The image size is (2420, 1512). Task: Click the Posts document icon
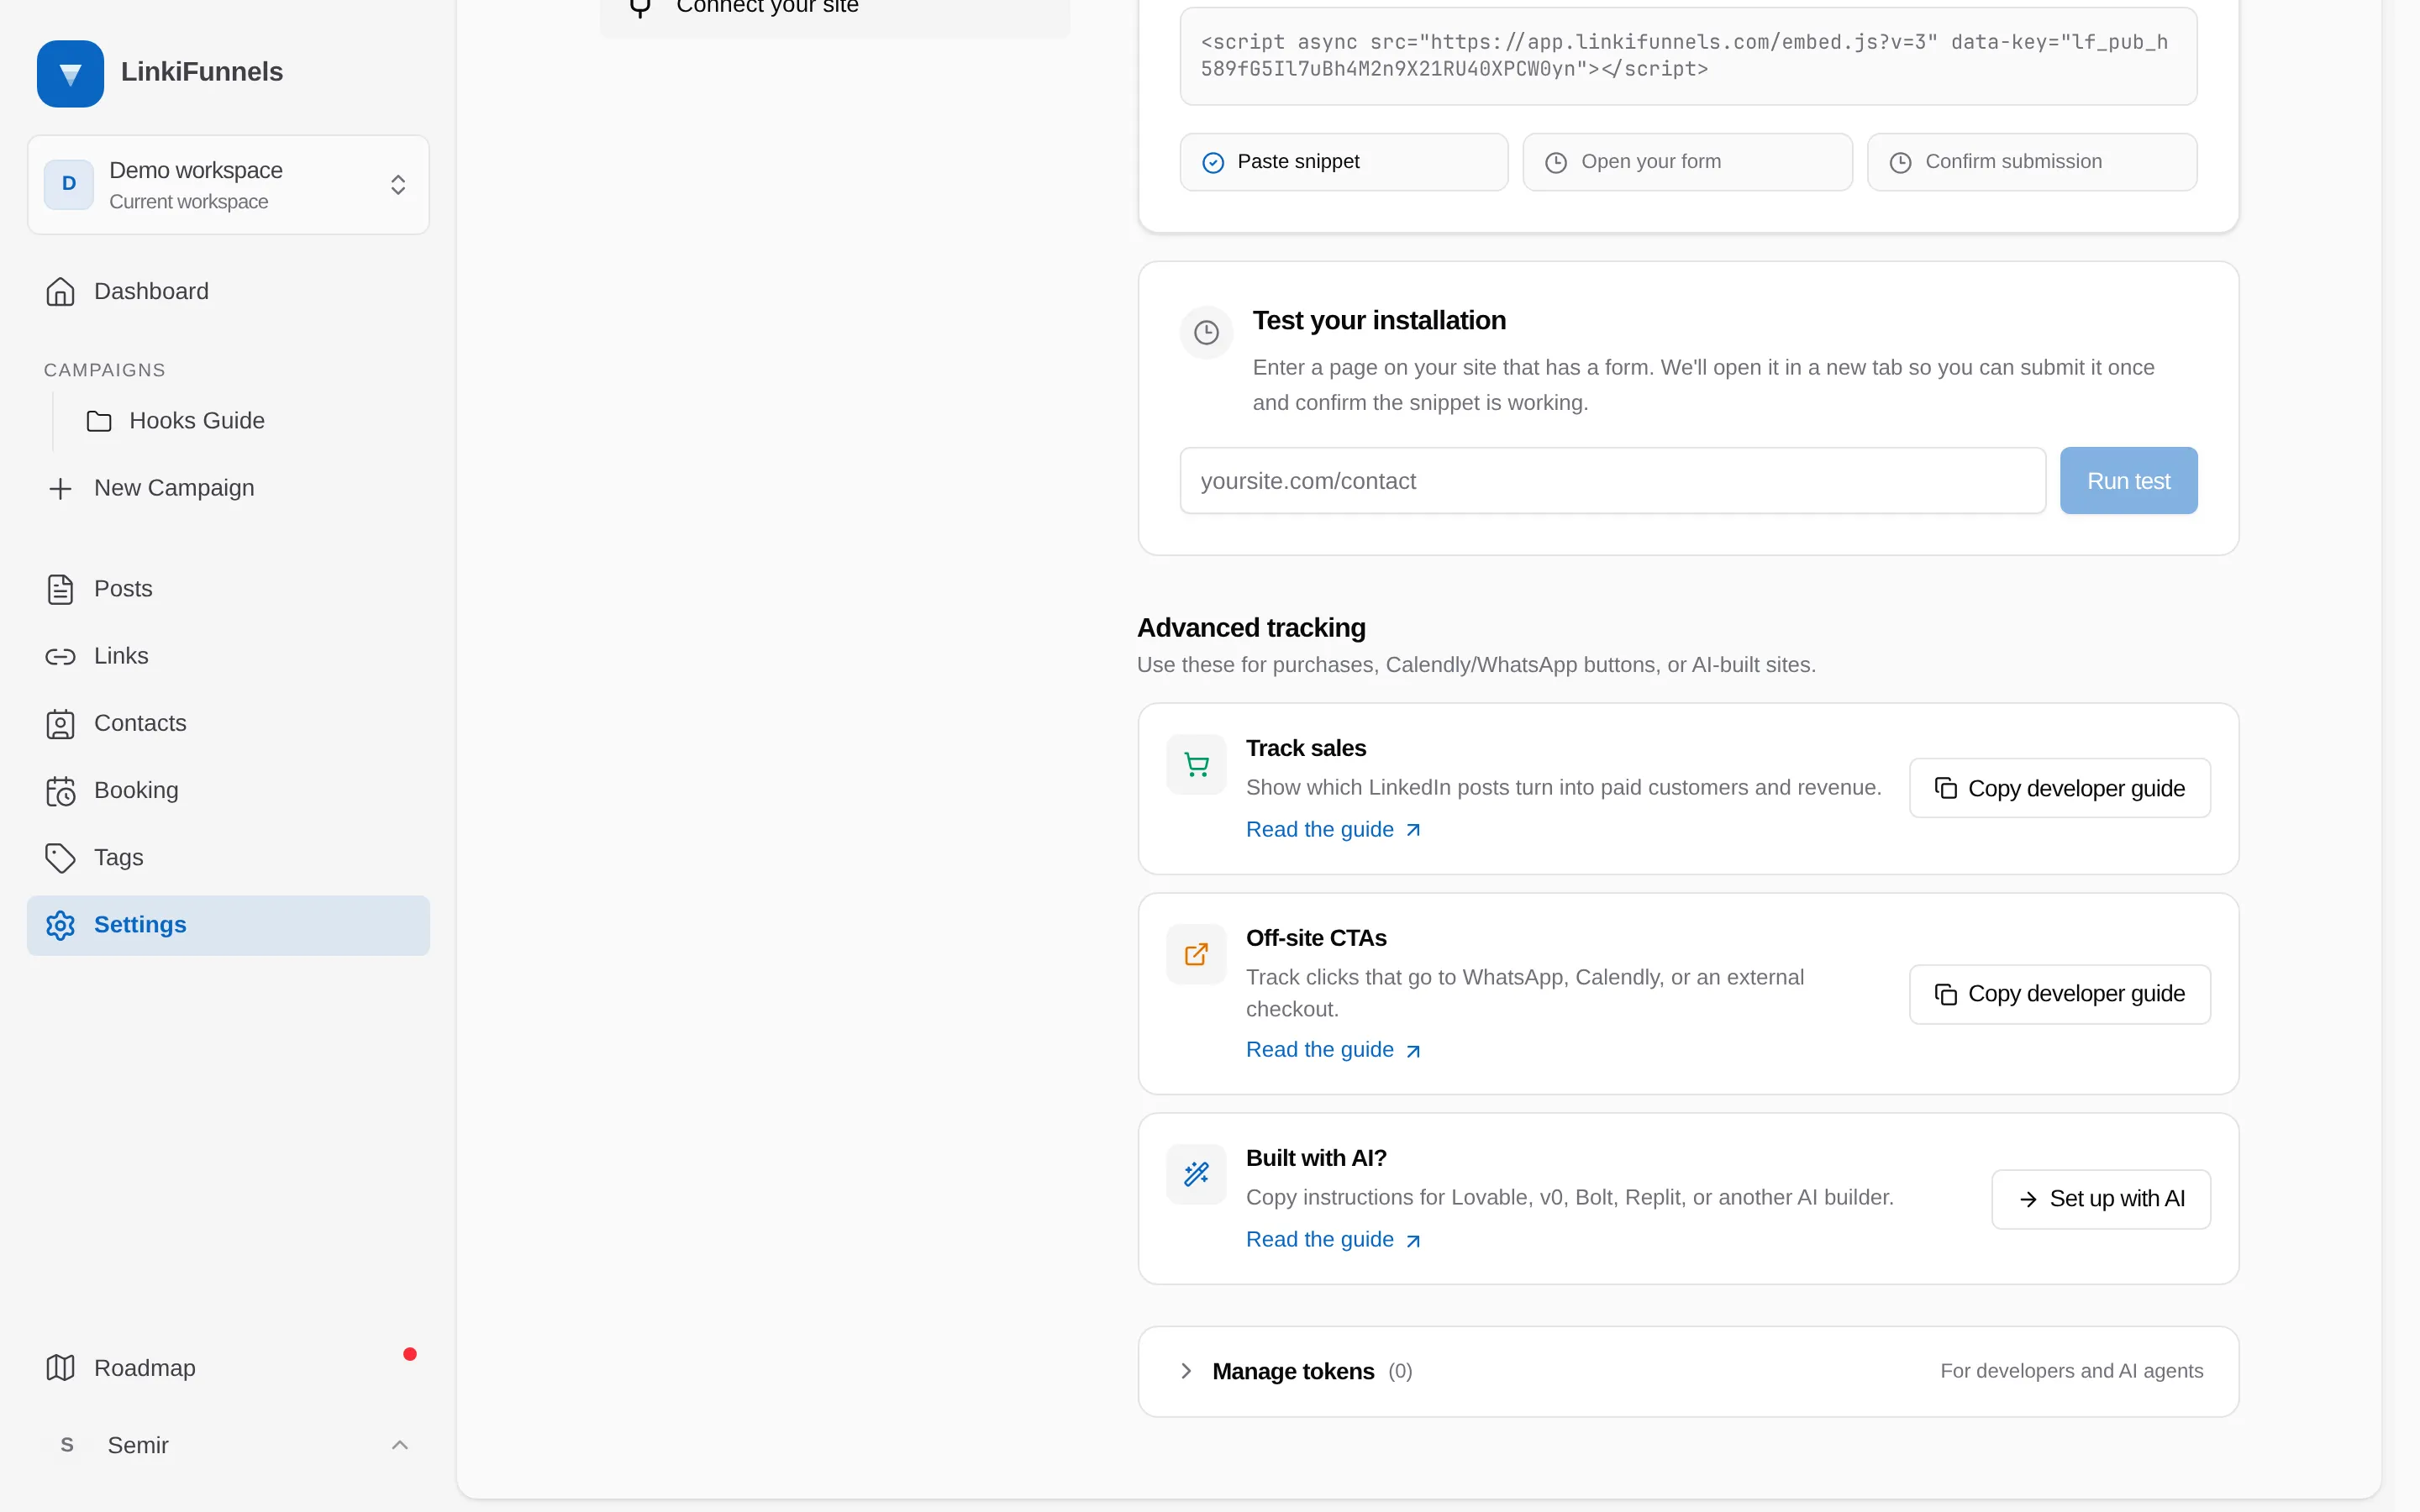60,589
